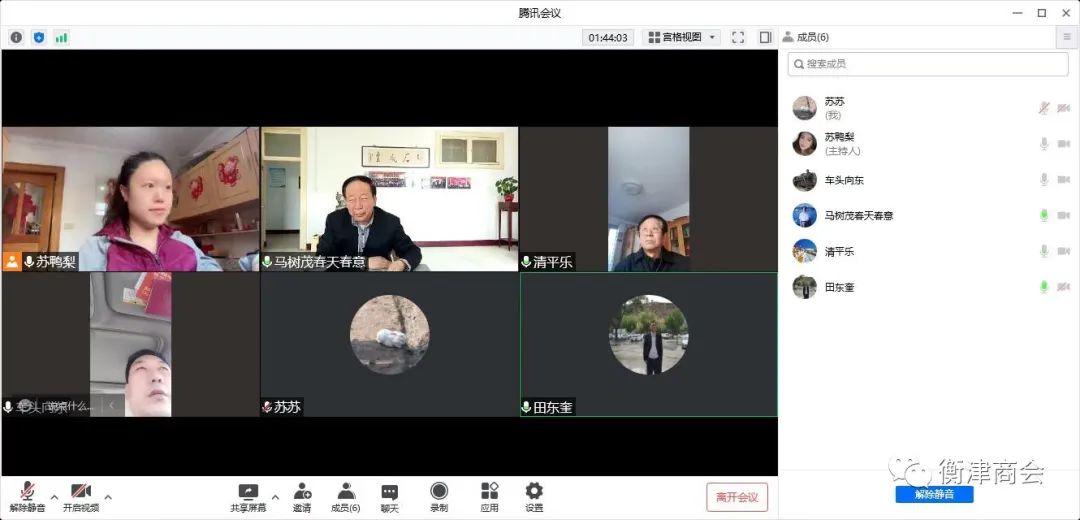Screen dimensions: 1080x520
Task: Open meeting Settings (设置)
Action: tap(534, 496)
